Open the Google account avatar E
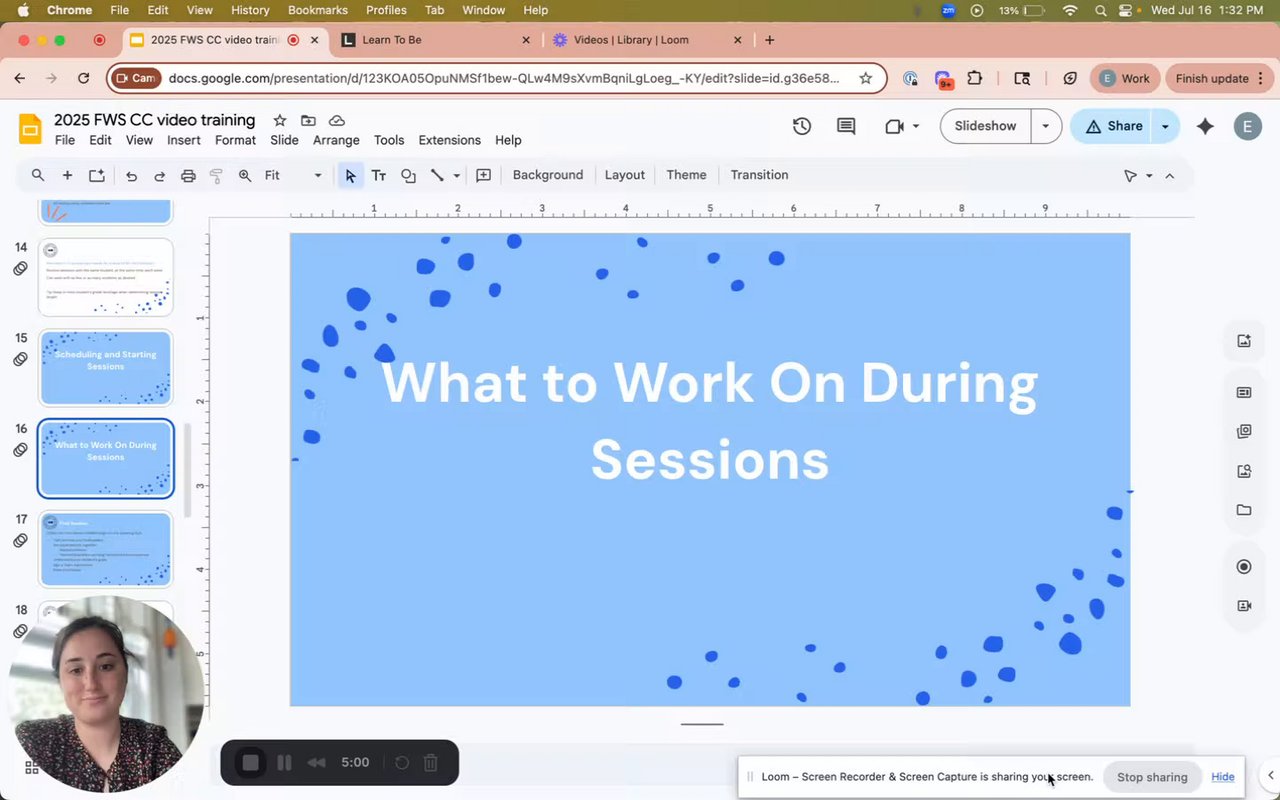The image size is (1280, 800). (x=1247, y=126)
